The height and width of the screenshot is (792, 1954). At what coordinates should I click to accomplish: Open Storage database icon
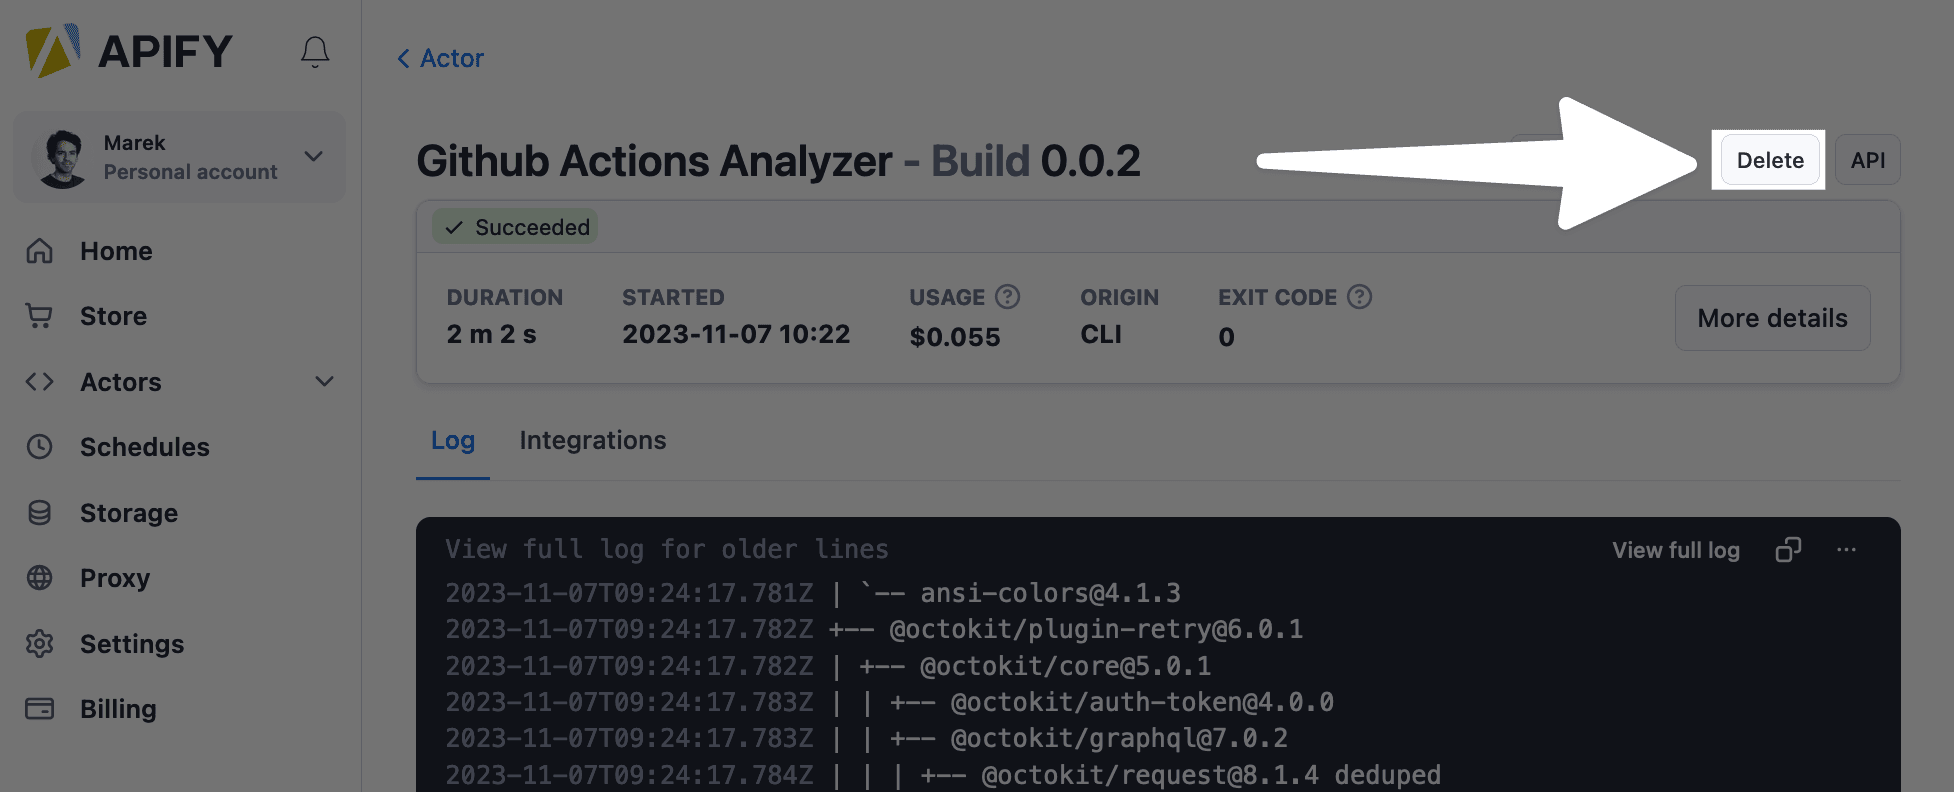(39, 513)
